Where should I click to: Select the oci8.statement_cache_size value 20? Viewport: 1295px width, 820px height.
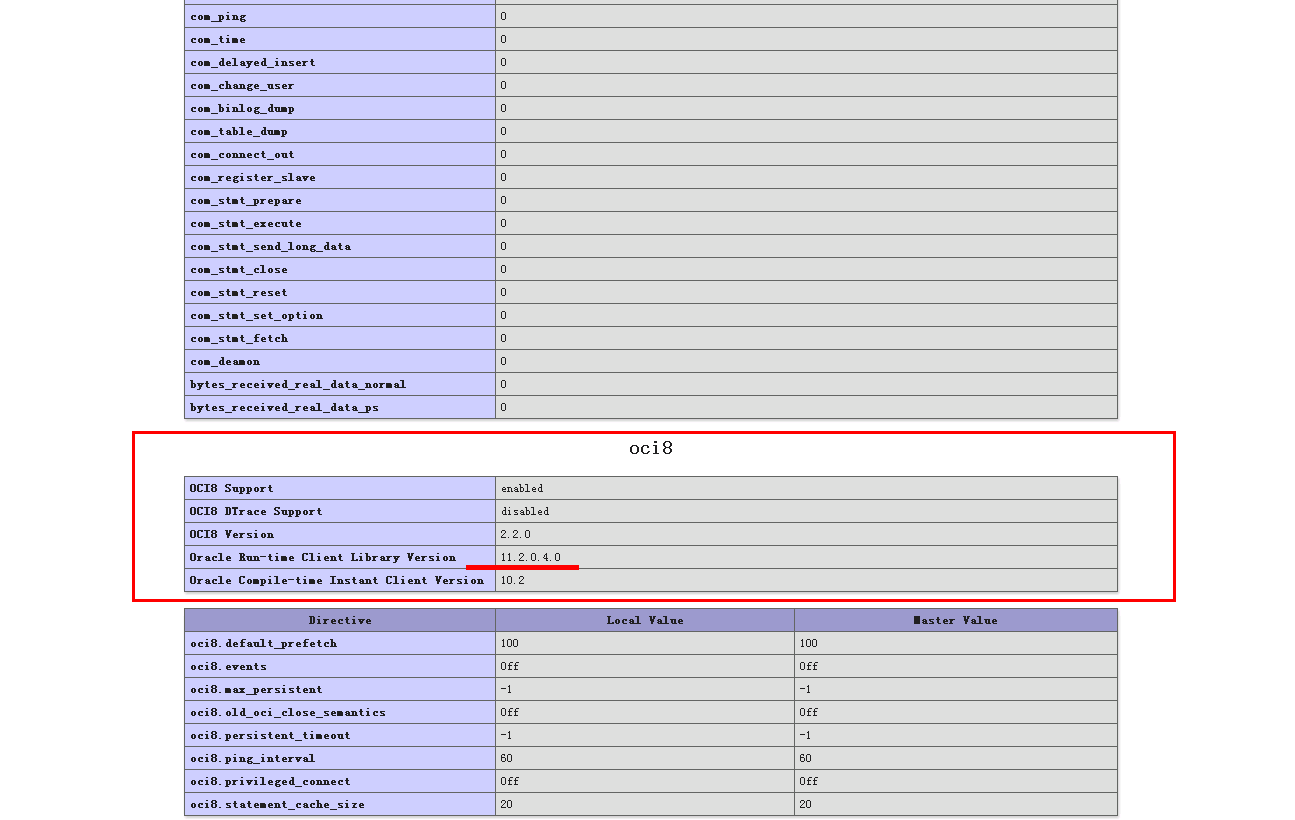point(505,804)
